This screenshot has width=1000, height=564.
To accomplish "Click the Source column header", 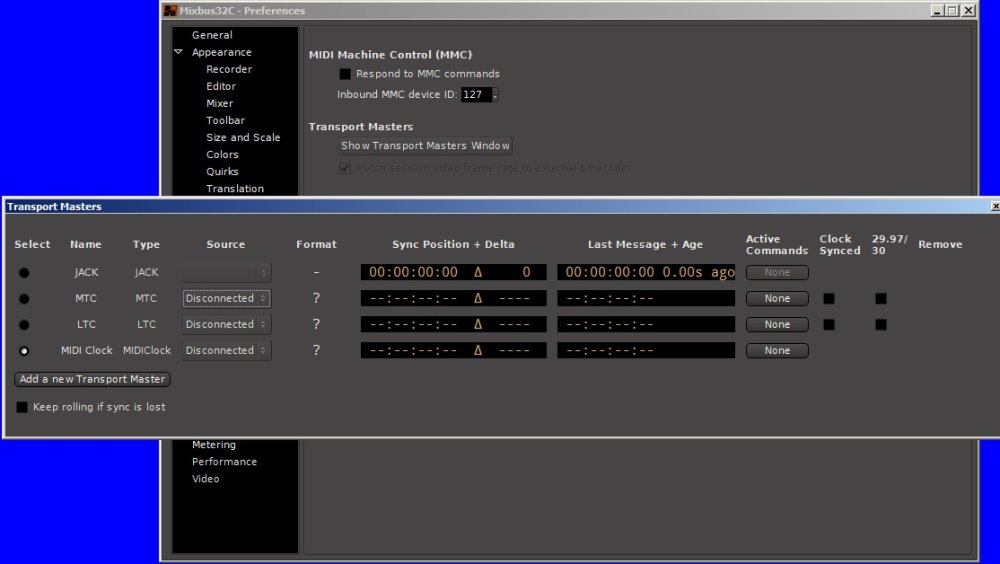I will click(226, 244).
